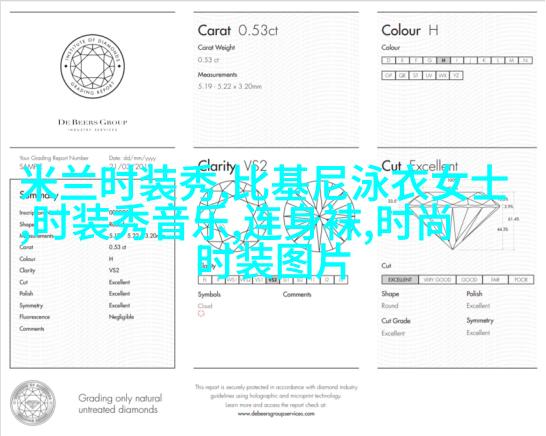
Task: Select the VERY GOOD cut grade cell
Action: pyautogui.click(x=437, y=280)
